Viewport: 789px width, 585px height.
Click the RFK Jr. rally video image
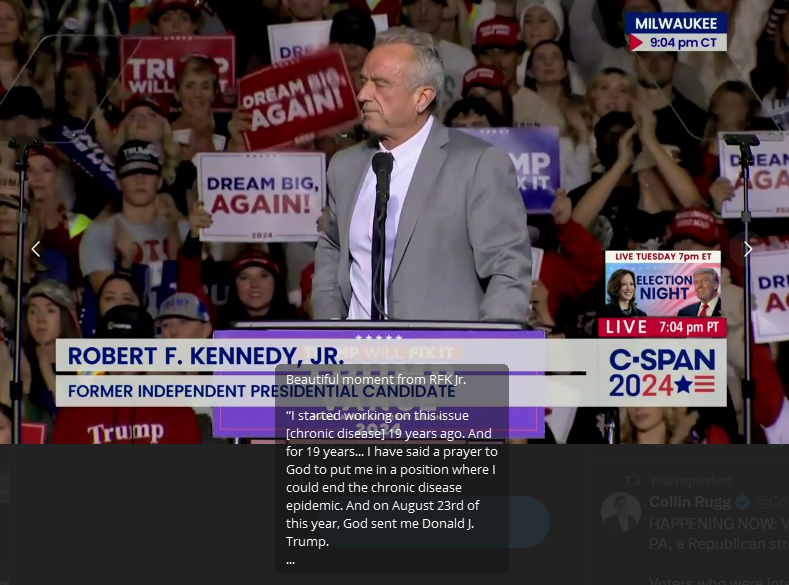pos(394,222)
